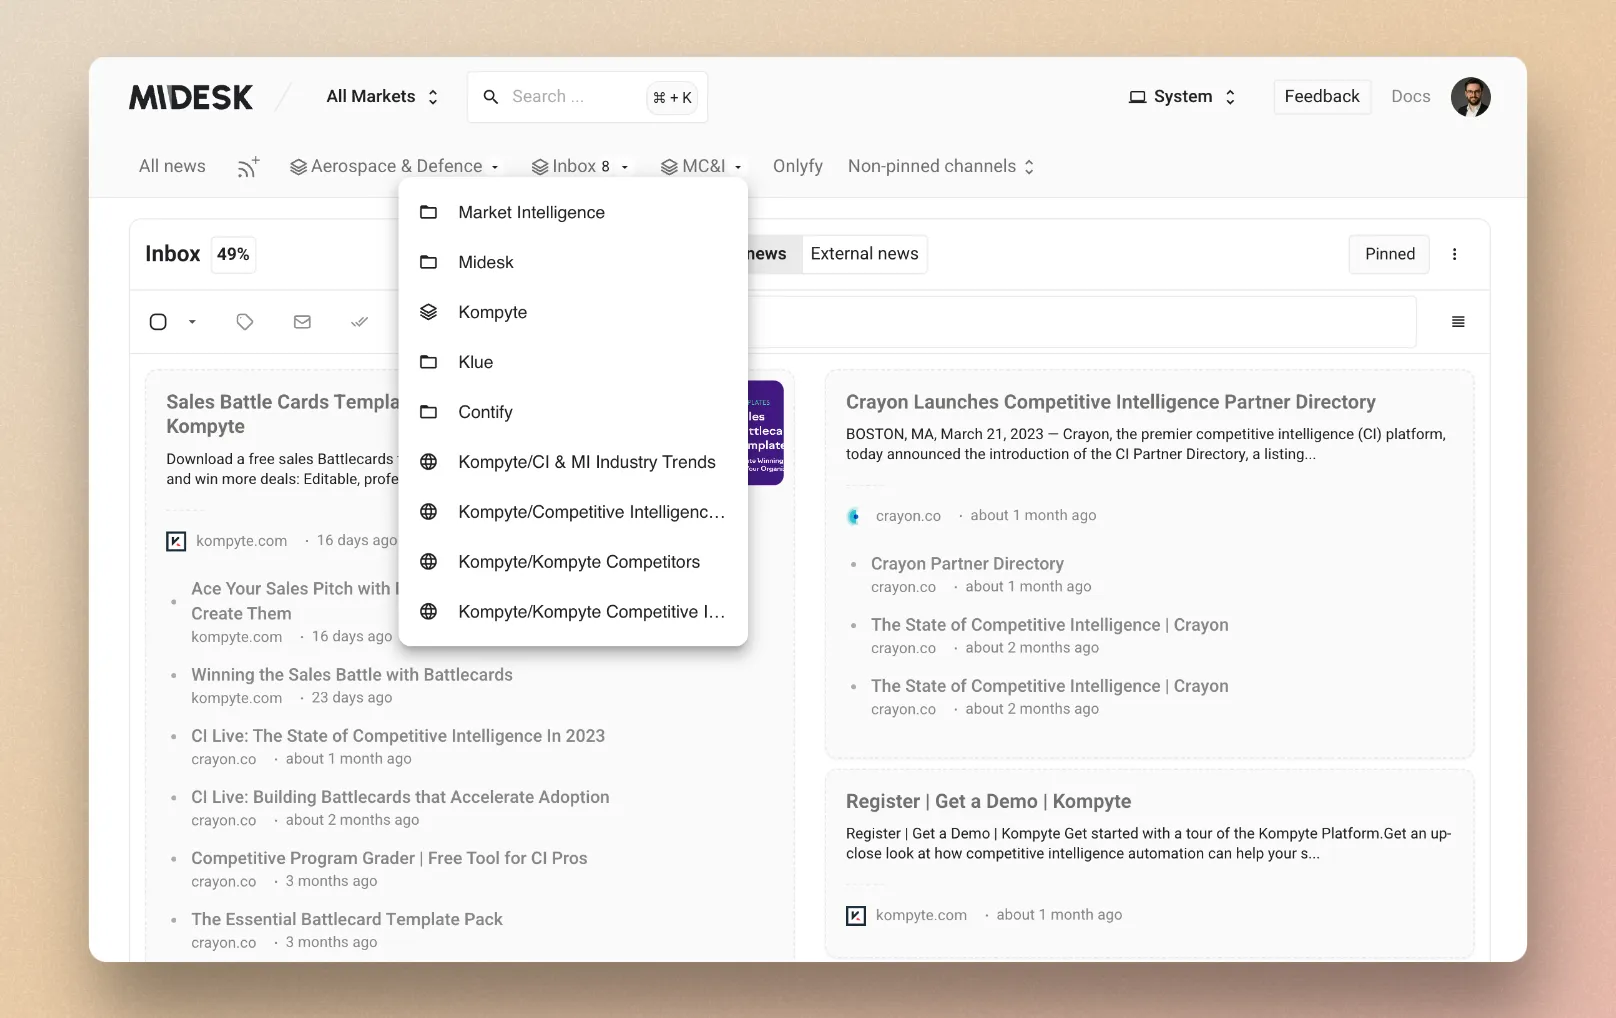The width and height of the screenshot is (1616, 1018).
Task: Click the 49% inbox progress badge
Action: click(233, 254)
